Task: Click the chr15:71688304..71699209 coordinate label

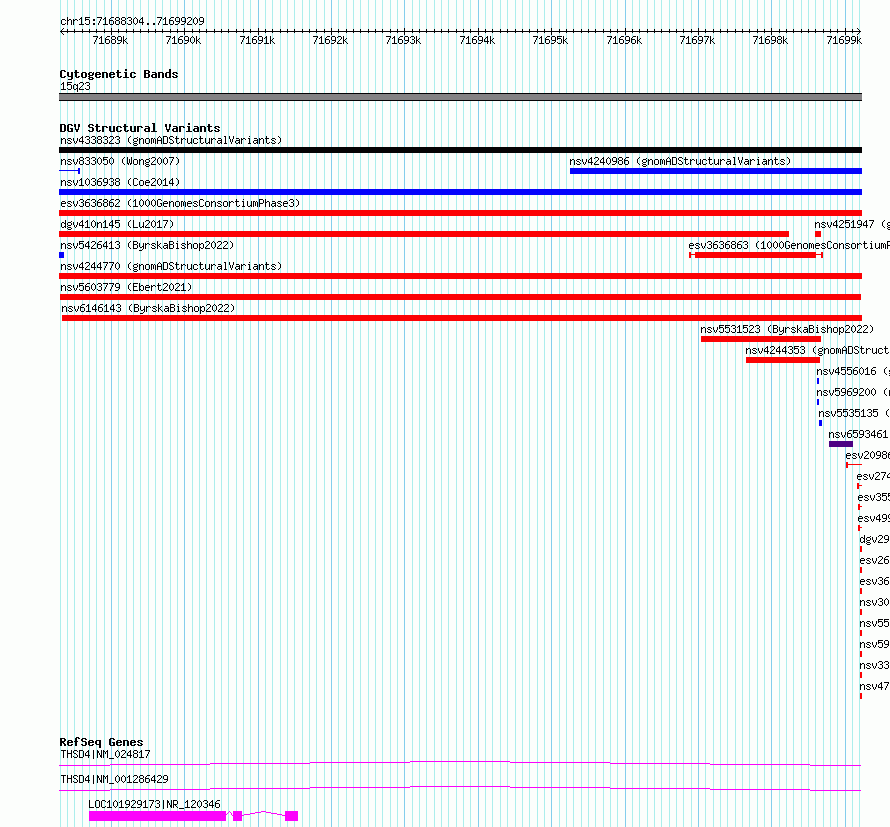Action: click(x=132, y=21)
